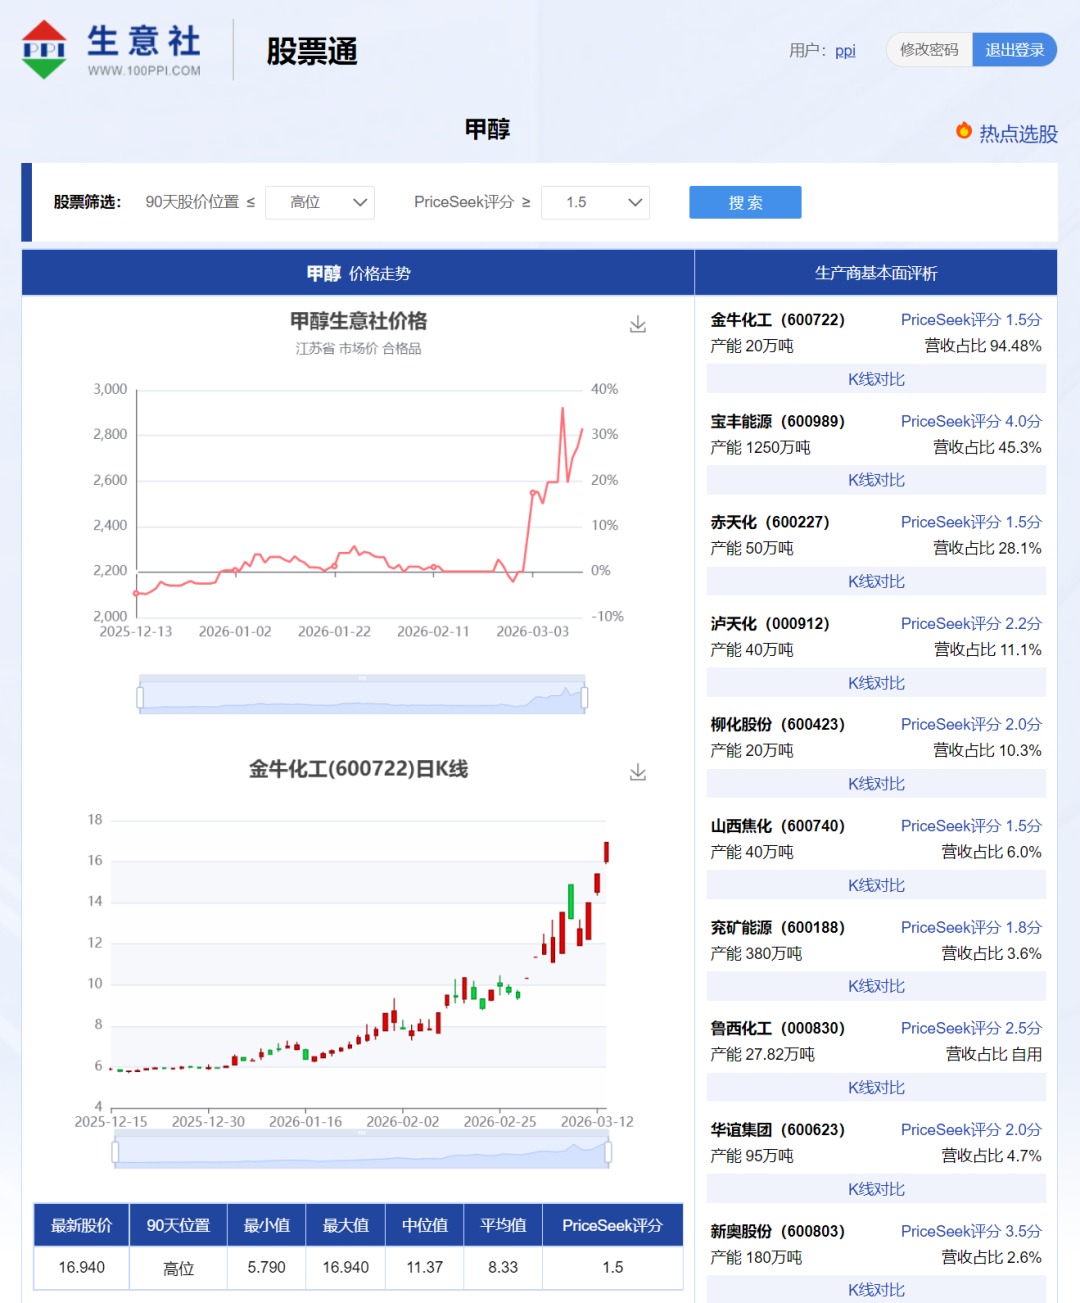Select stock name 赤天化 (600227)

click(770, 522)
